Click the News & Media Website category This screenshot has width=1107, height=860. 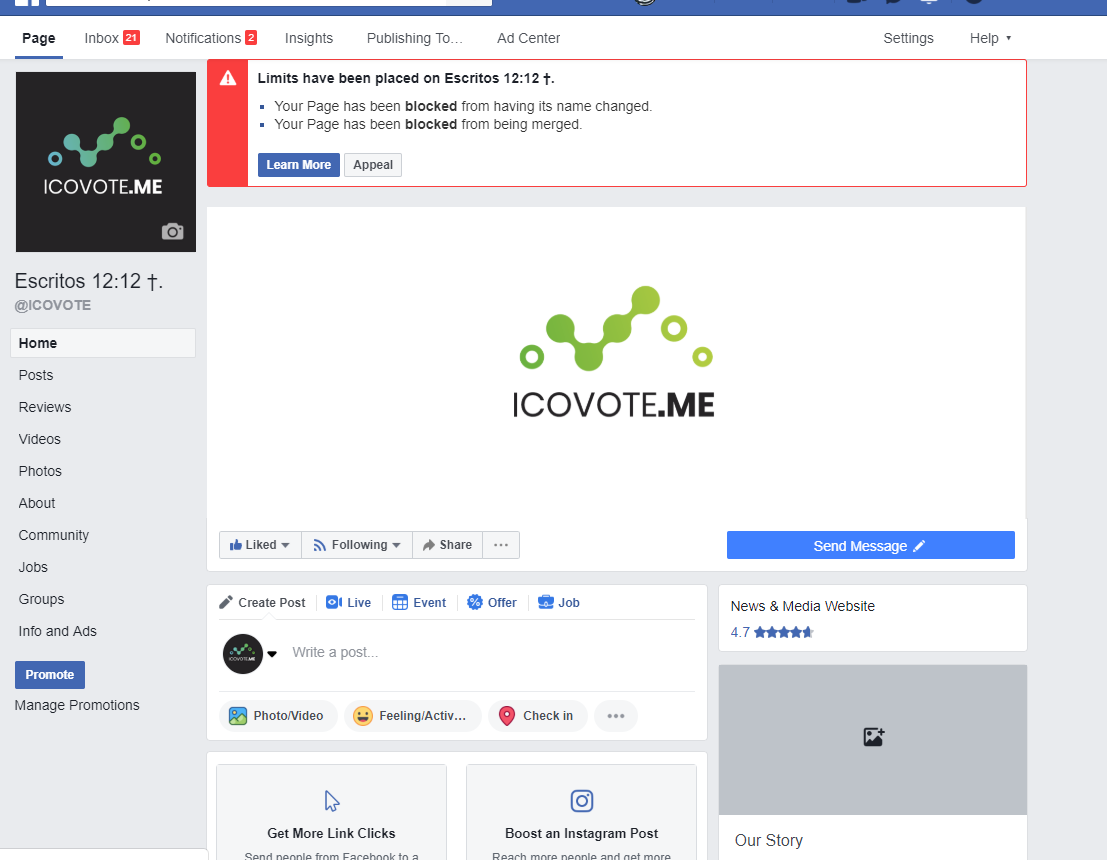(803, 607)
